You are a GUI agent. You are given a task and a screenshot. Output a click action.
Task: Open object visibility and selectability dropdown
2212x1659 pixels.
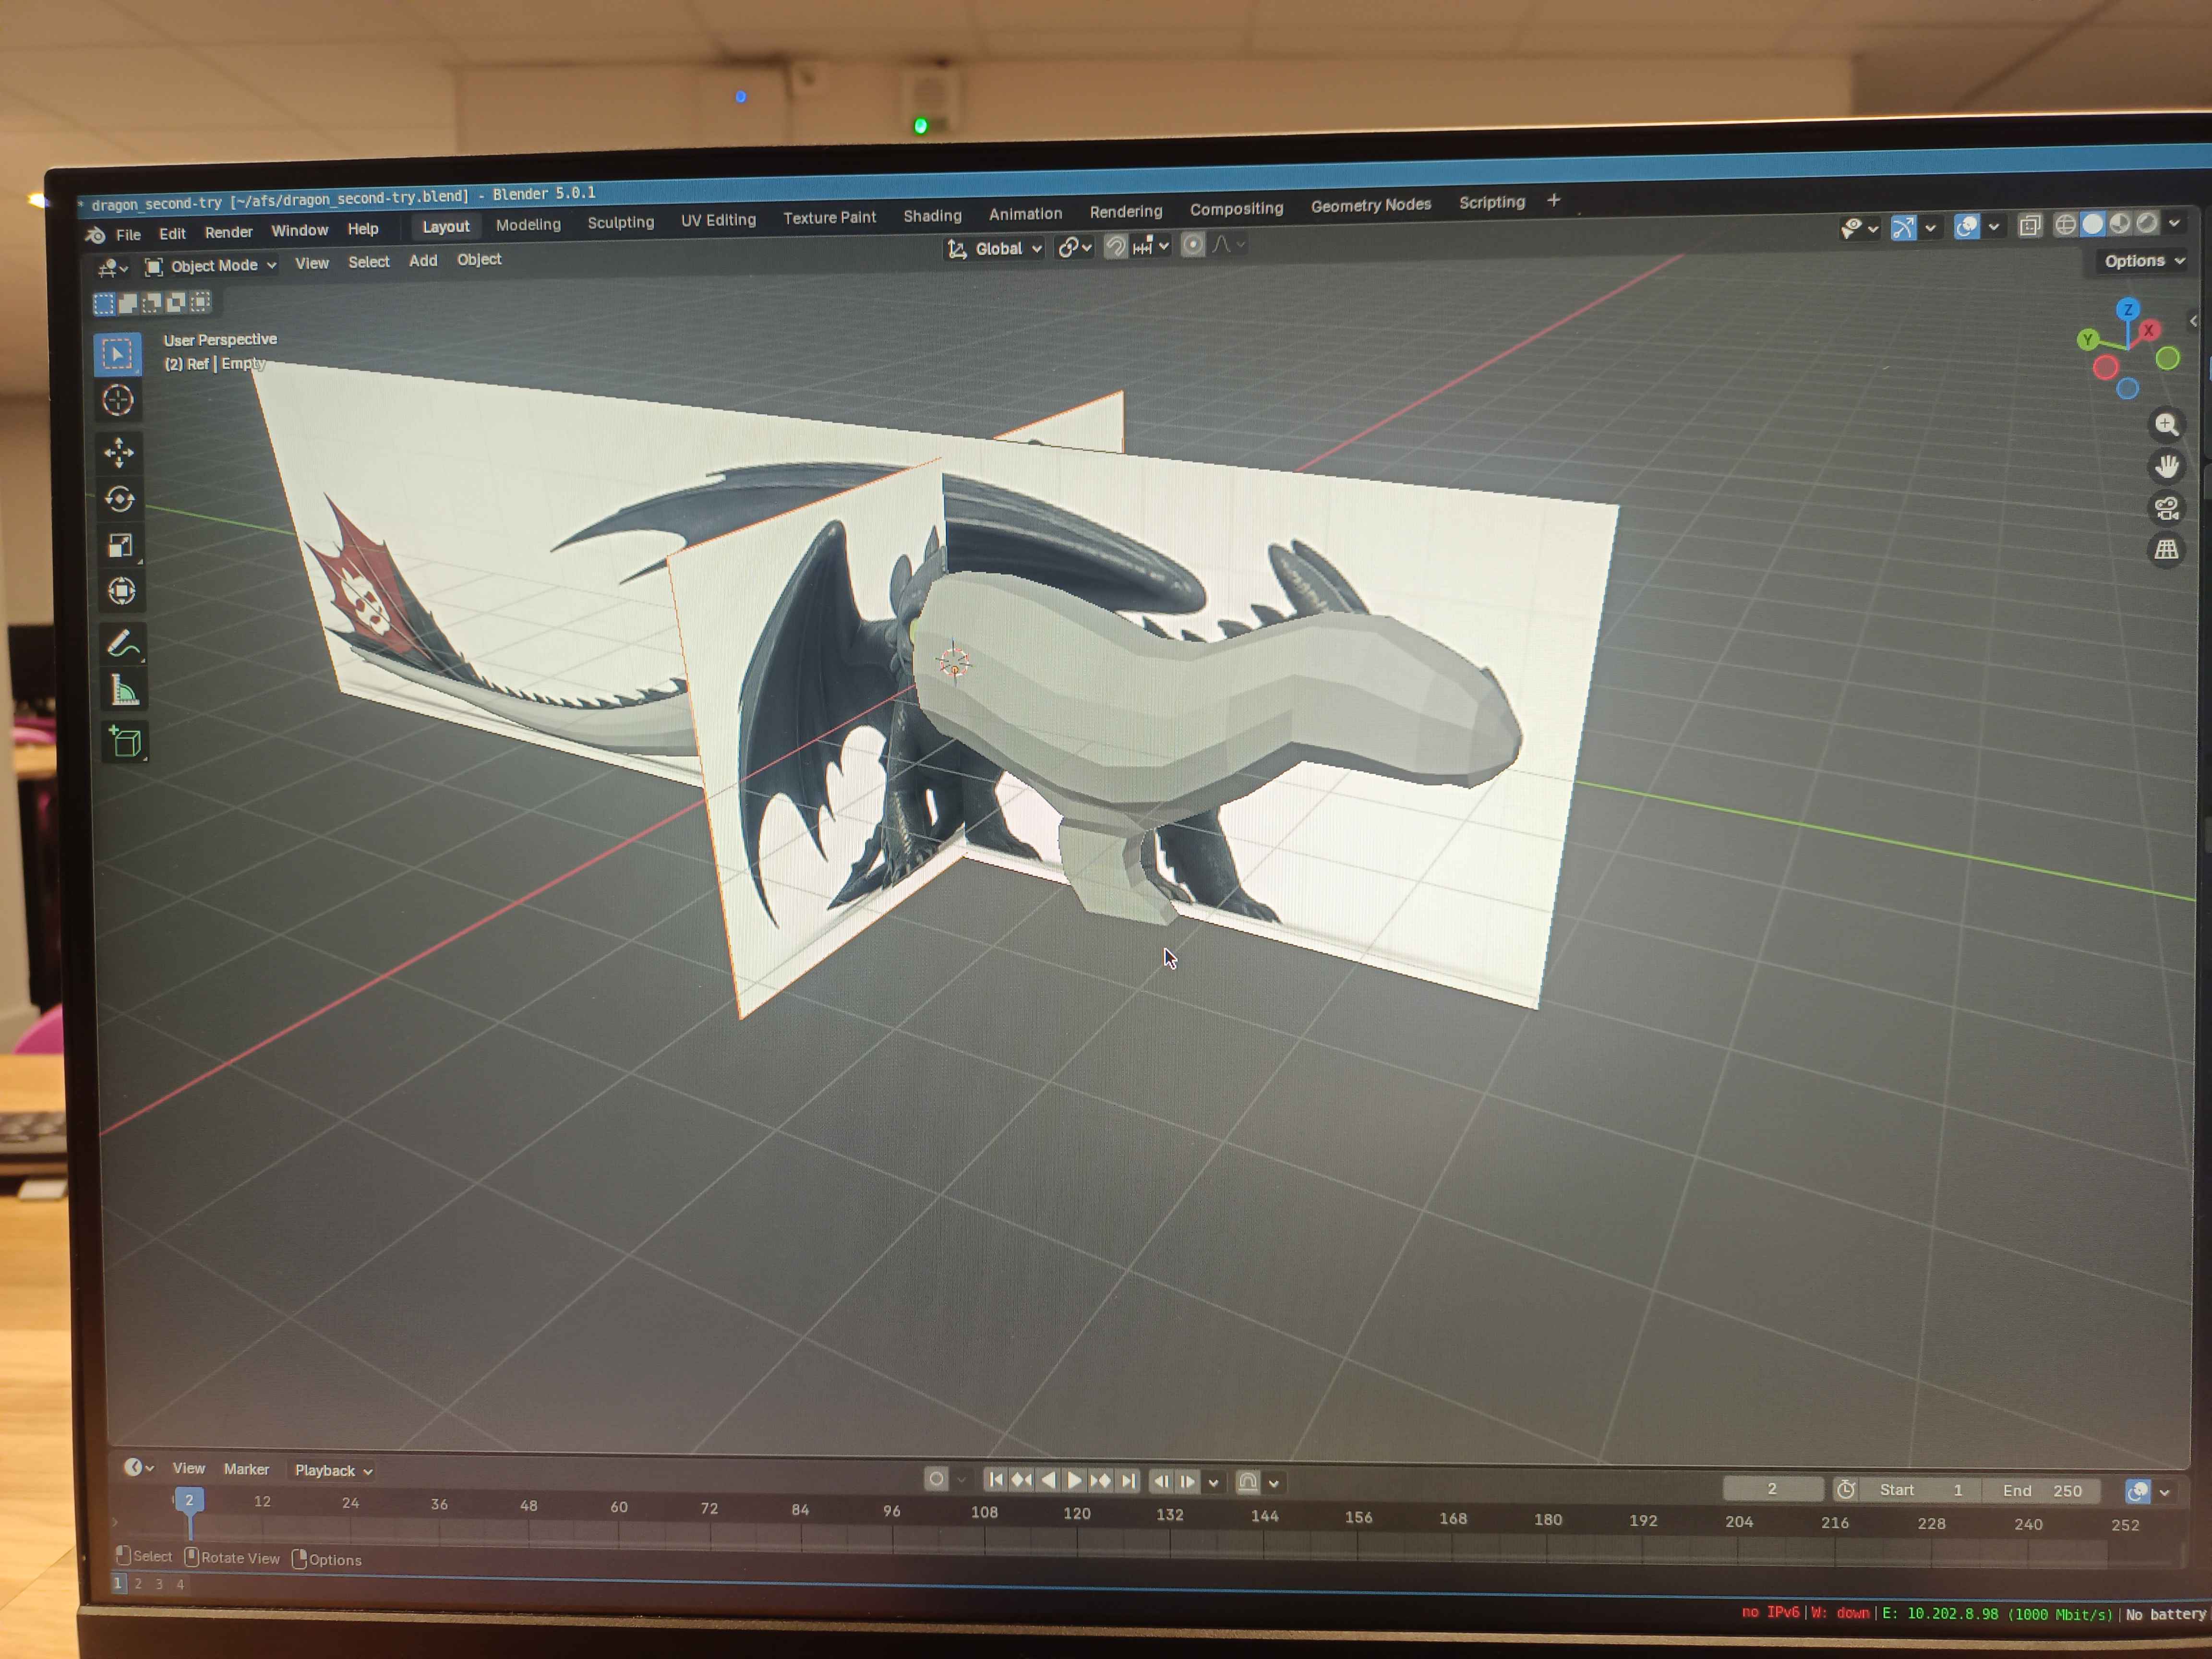click(1859, 229)
